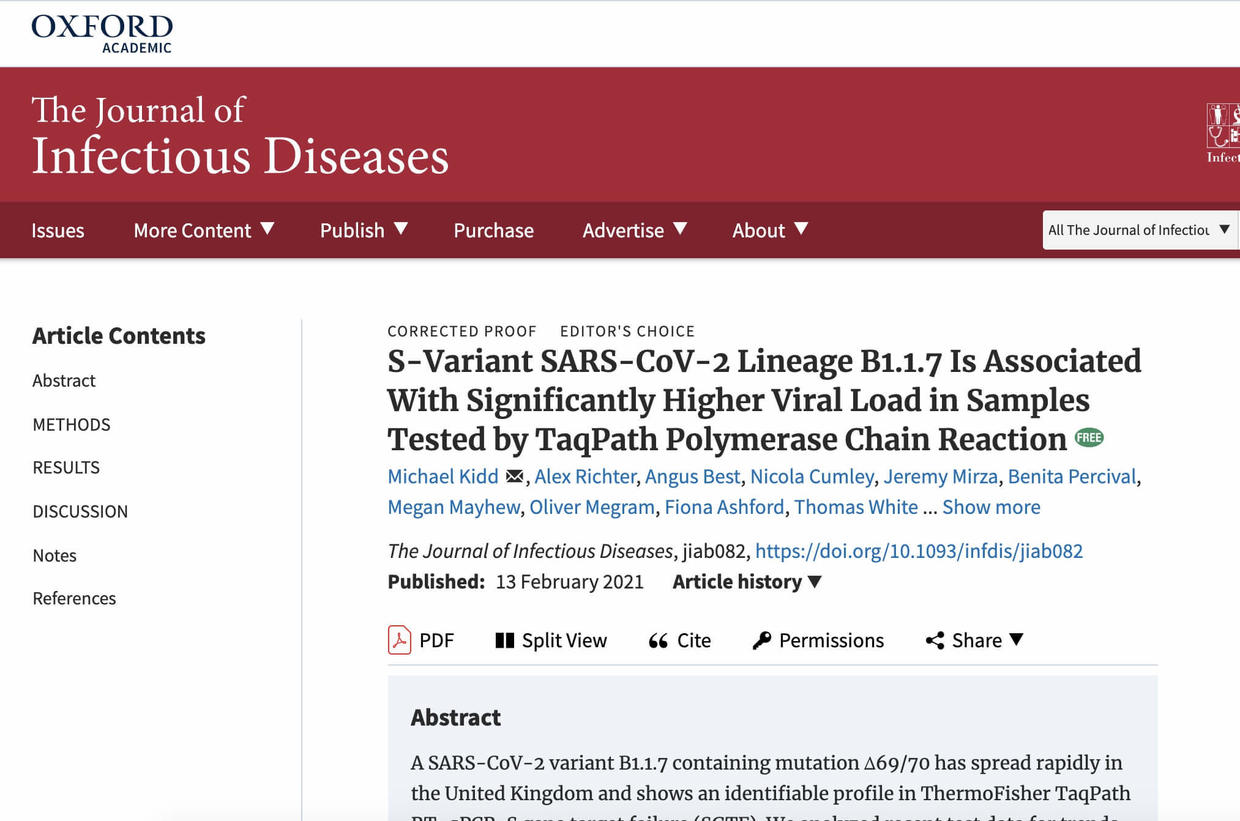Open Permissions via the key icon
This screenshot has height=821, width=1240.
click(x=762, y=640)
